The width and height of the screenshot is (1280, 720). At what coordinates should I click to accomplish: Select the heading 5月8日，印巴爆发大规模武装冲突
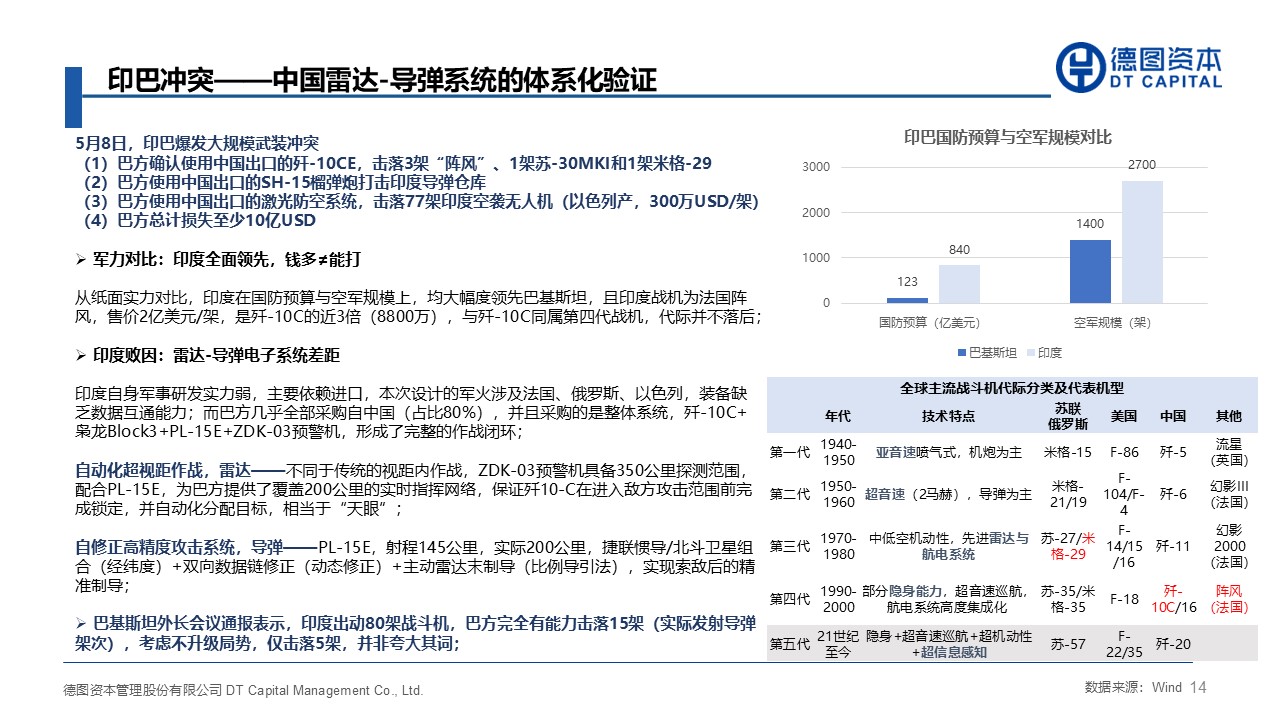pos(198,144)
